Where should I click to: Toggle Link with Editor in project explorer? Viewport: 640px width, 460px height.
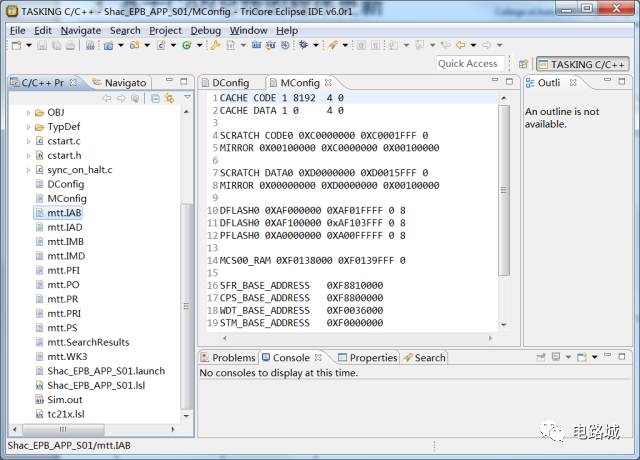click(x=169, y=98)
